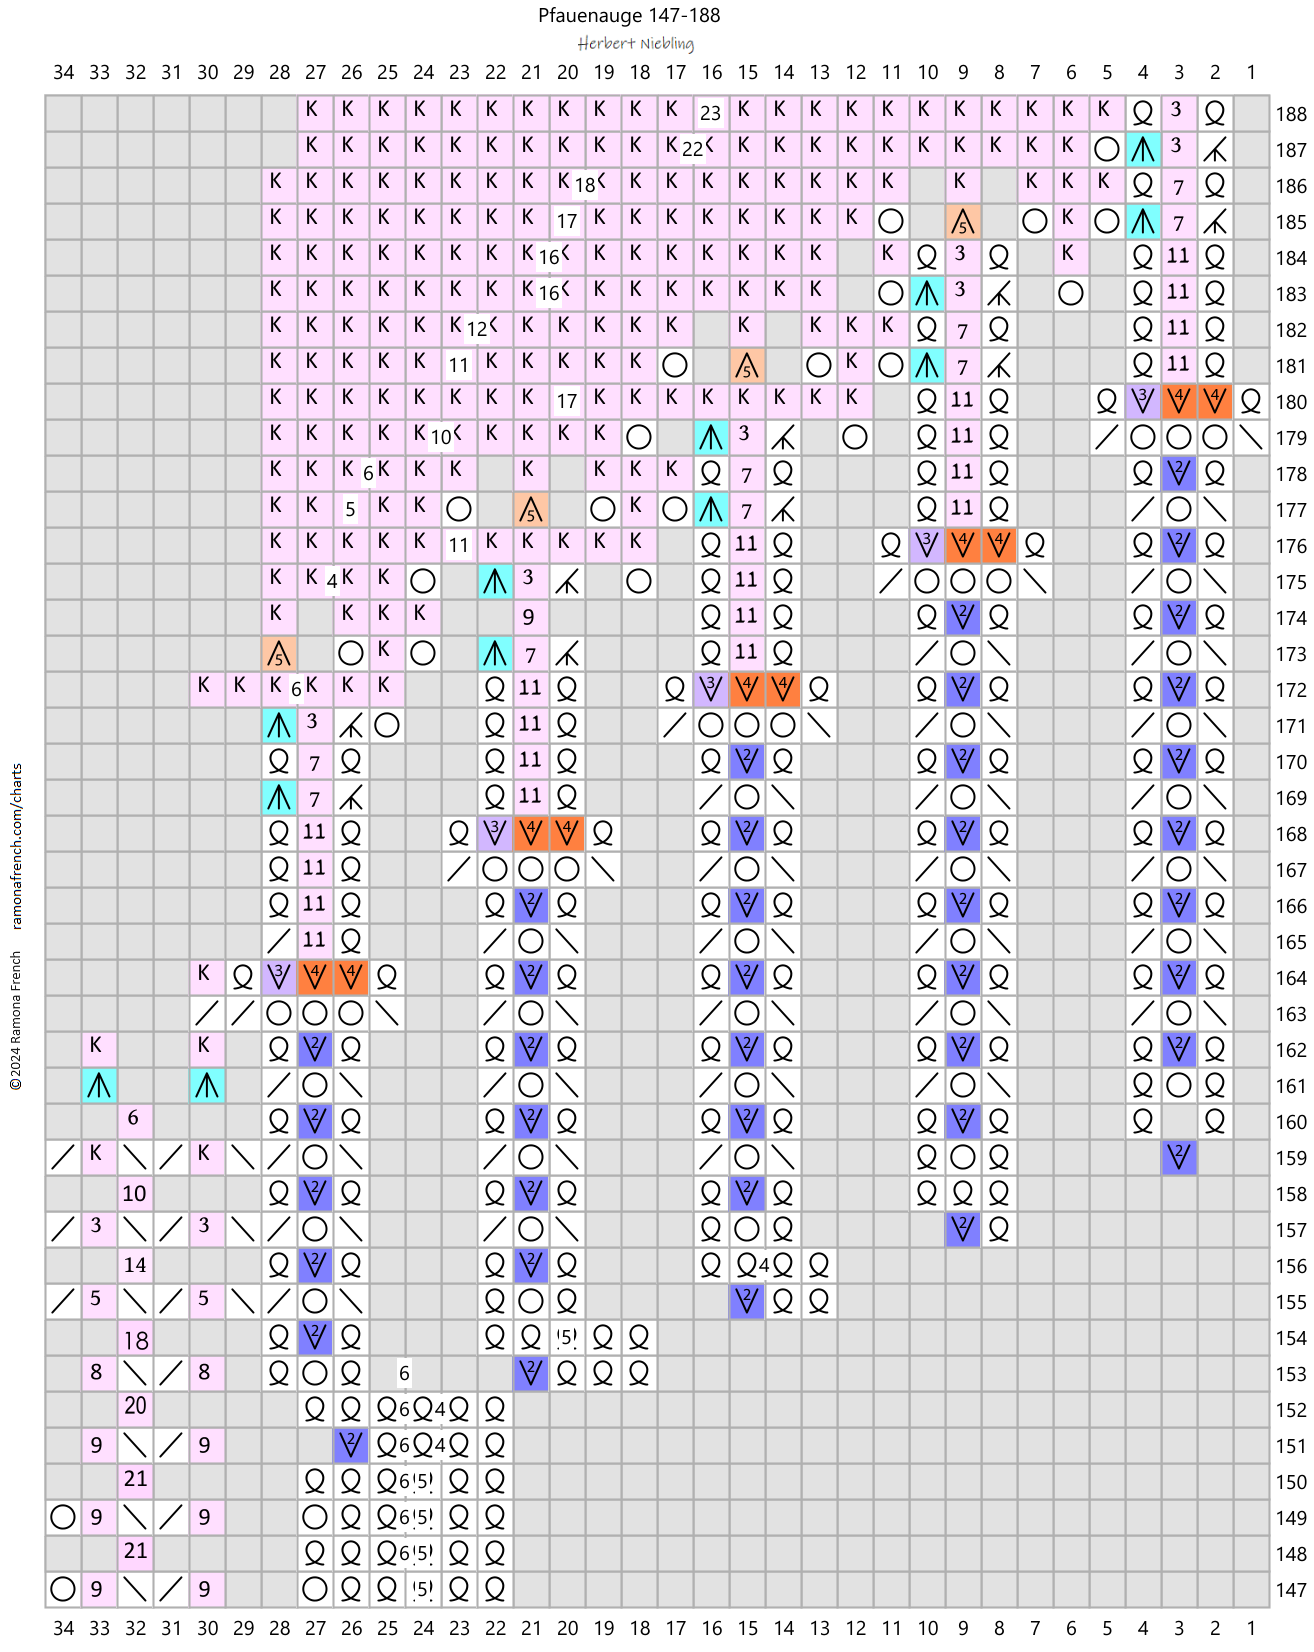Open the ramonafrench.com/charts link
The width and height of the screenshot is (1314, 1652).
[x=17, y=846]
